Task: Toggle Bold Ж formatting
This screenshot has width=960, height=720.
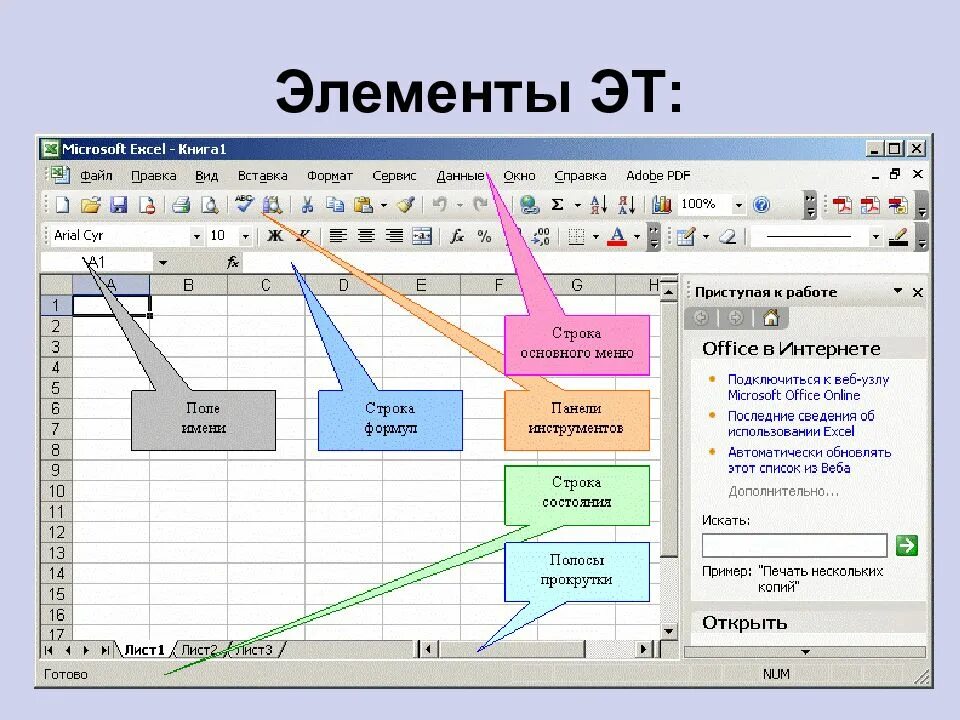Action: coord(275,236)
